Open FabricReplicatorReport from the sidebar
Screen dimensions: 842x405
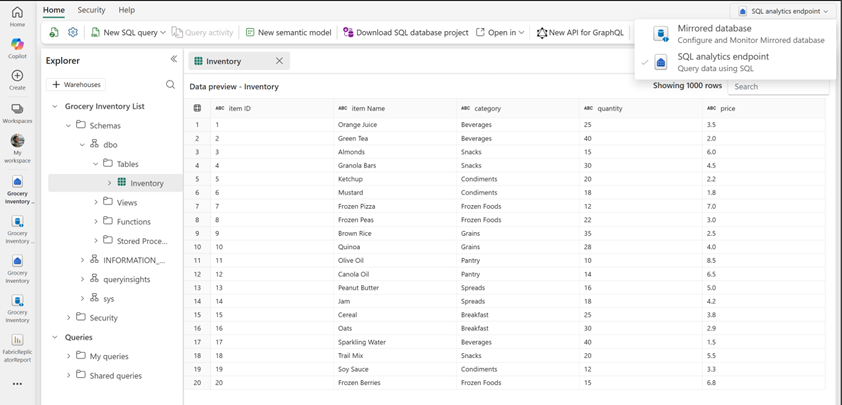17,345
